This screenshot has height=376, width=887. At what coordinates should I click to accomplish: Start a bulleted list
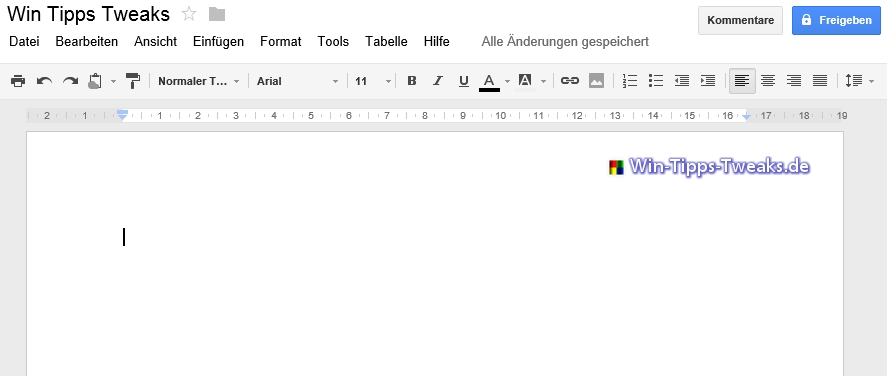(x=656, y=81)
